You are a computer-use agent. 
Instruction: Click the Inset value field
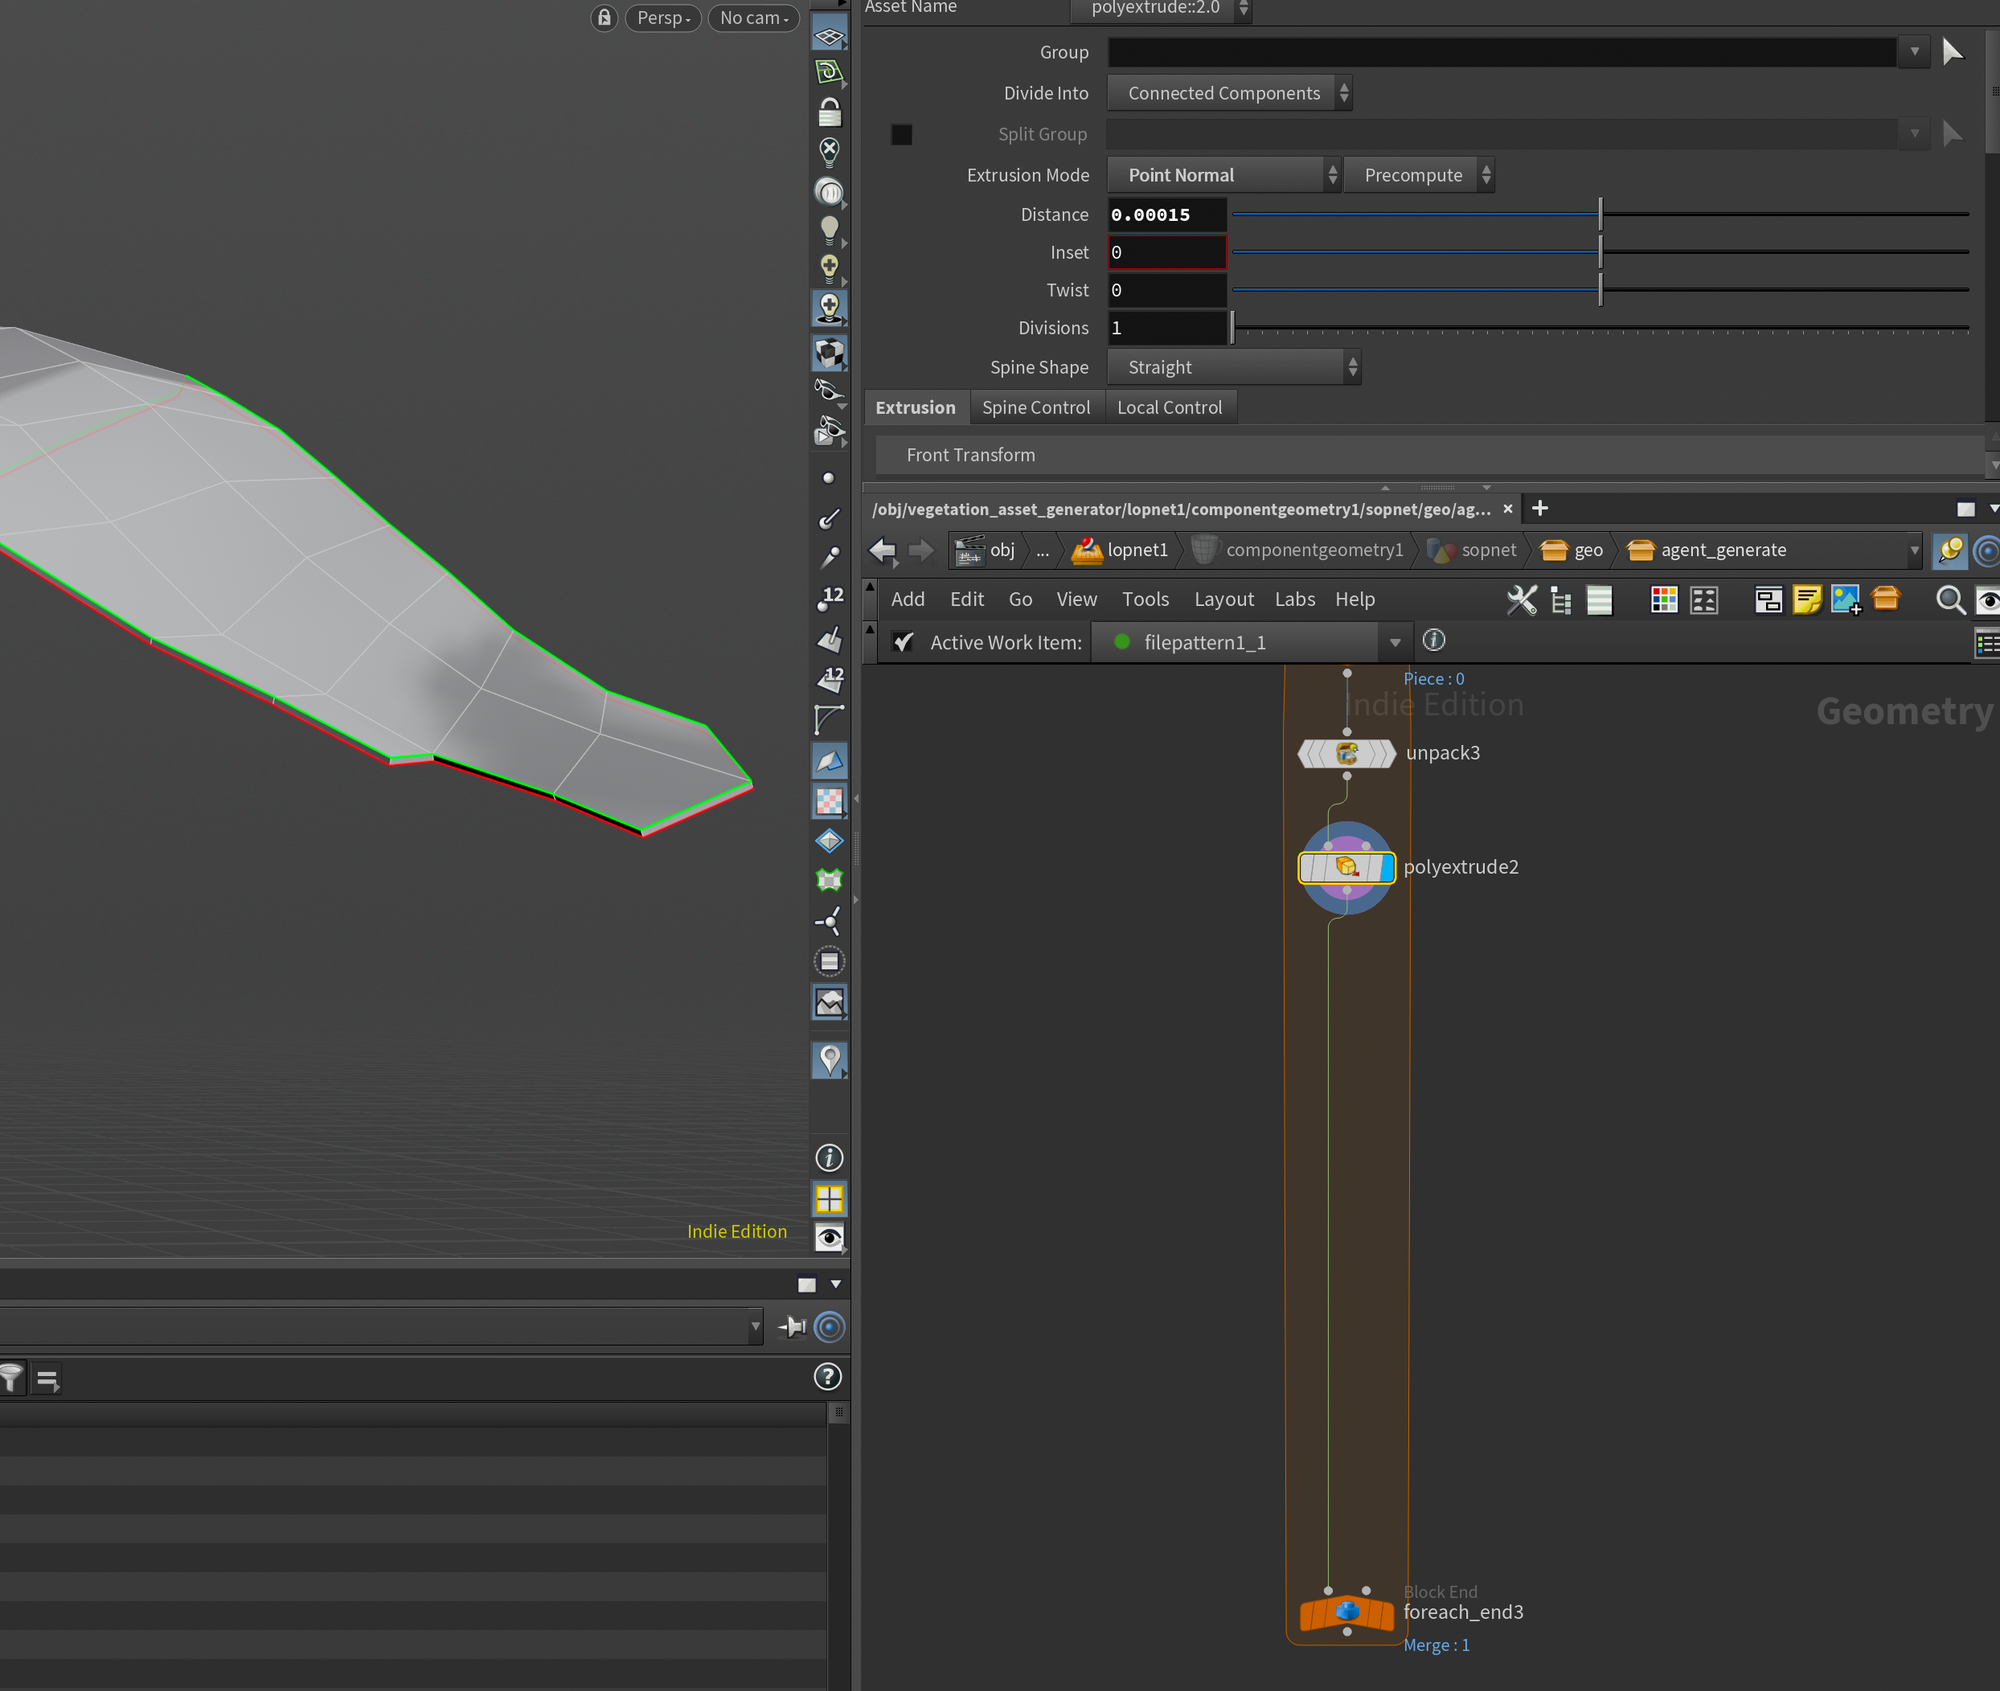click(1166, 253)
